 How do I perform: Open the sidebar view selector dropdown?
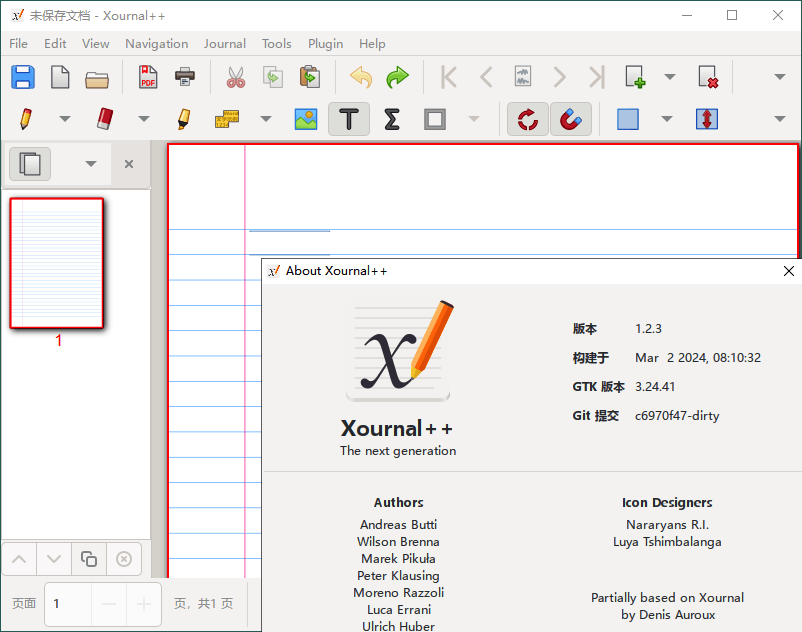91,164
